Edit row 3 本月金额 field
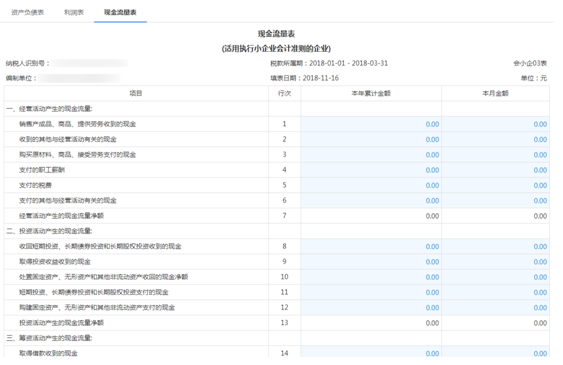 [495, 155]
